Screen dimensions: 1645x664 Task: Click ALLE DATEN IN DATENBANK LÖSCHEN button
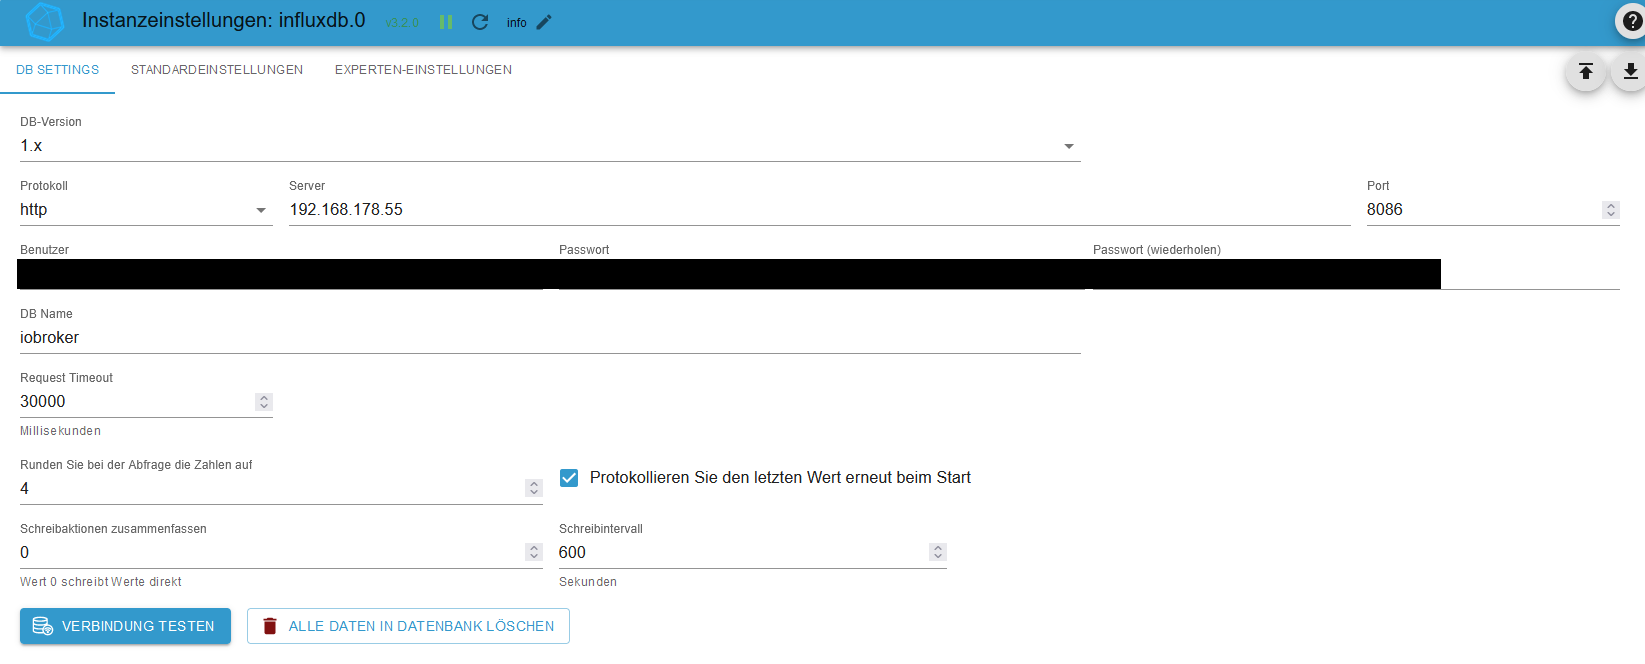coord(408,626)
